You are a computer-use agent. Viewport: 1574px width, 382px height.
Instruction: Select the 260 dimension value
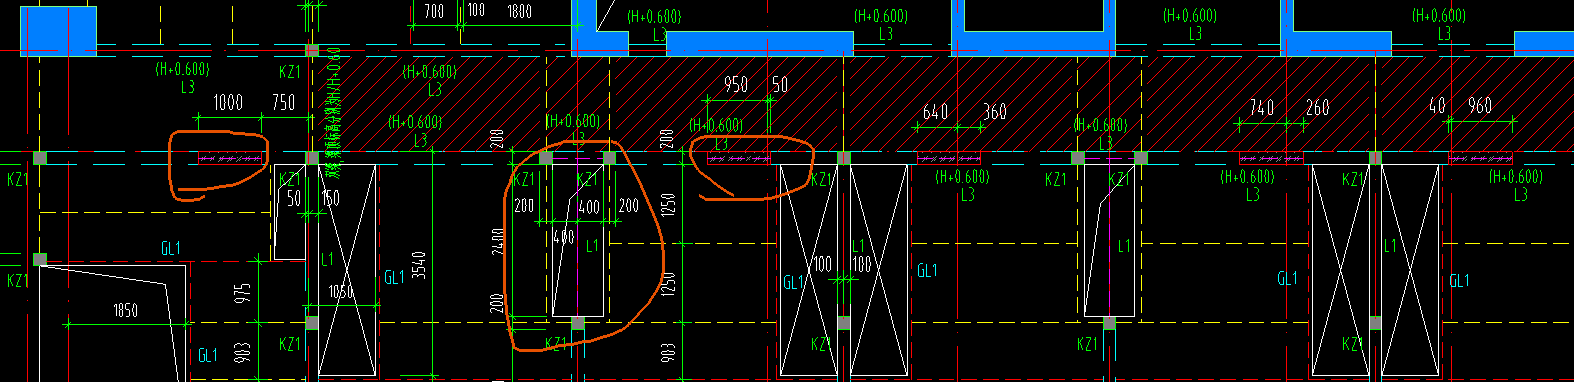[x=1318, y=107]
